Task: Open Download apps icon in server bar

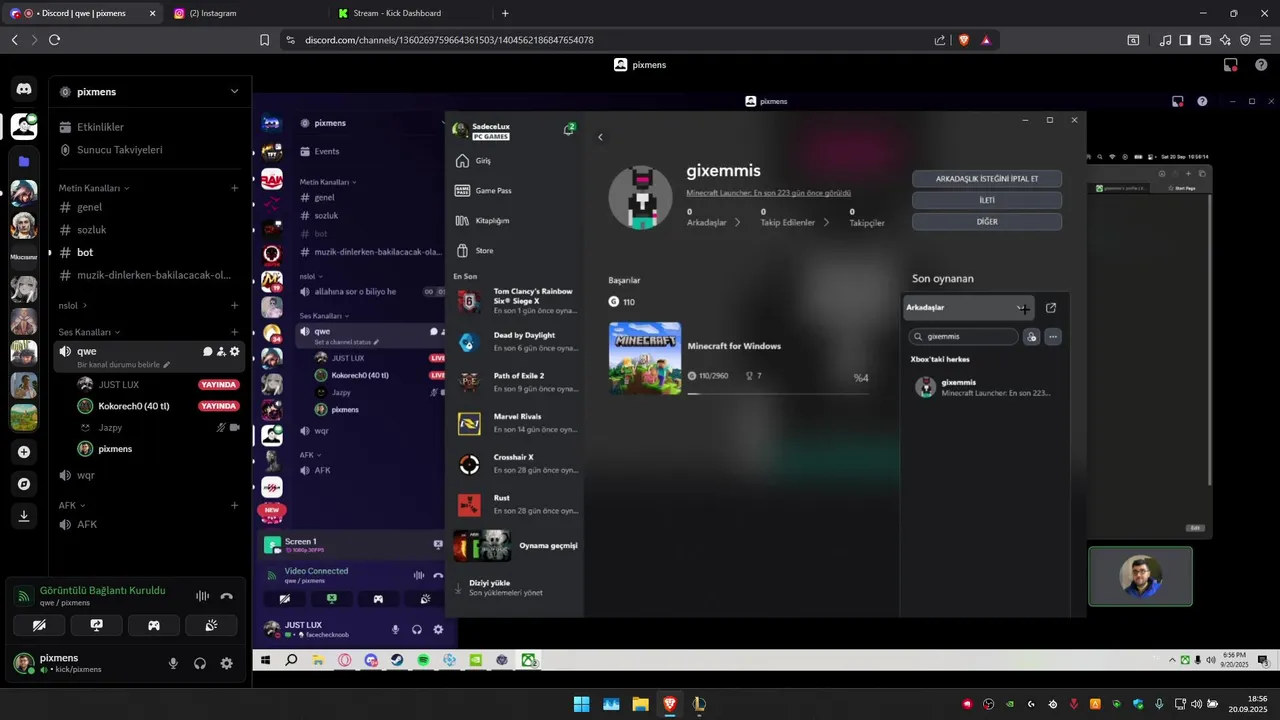Action: 24,516
